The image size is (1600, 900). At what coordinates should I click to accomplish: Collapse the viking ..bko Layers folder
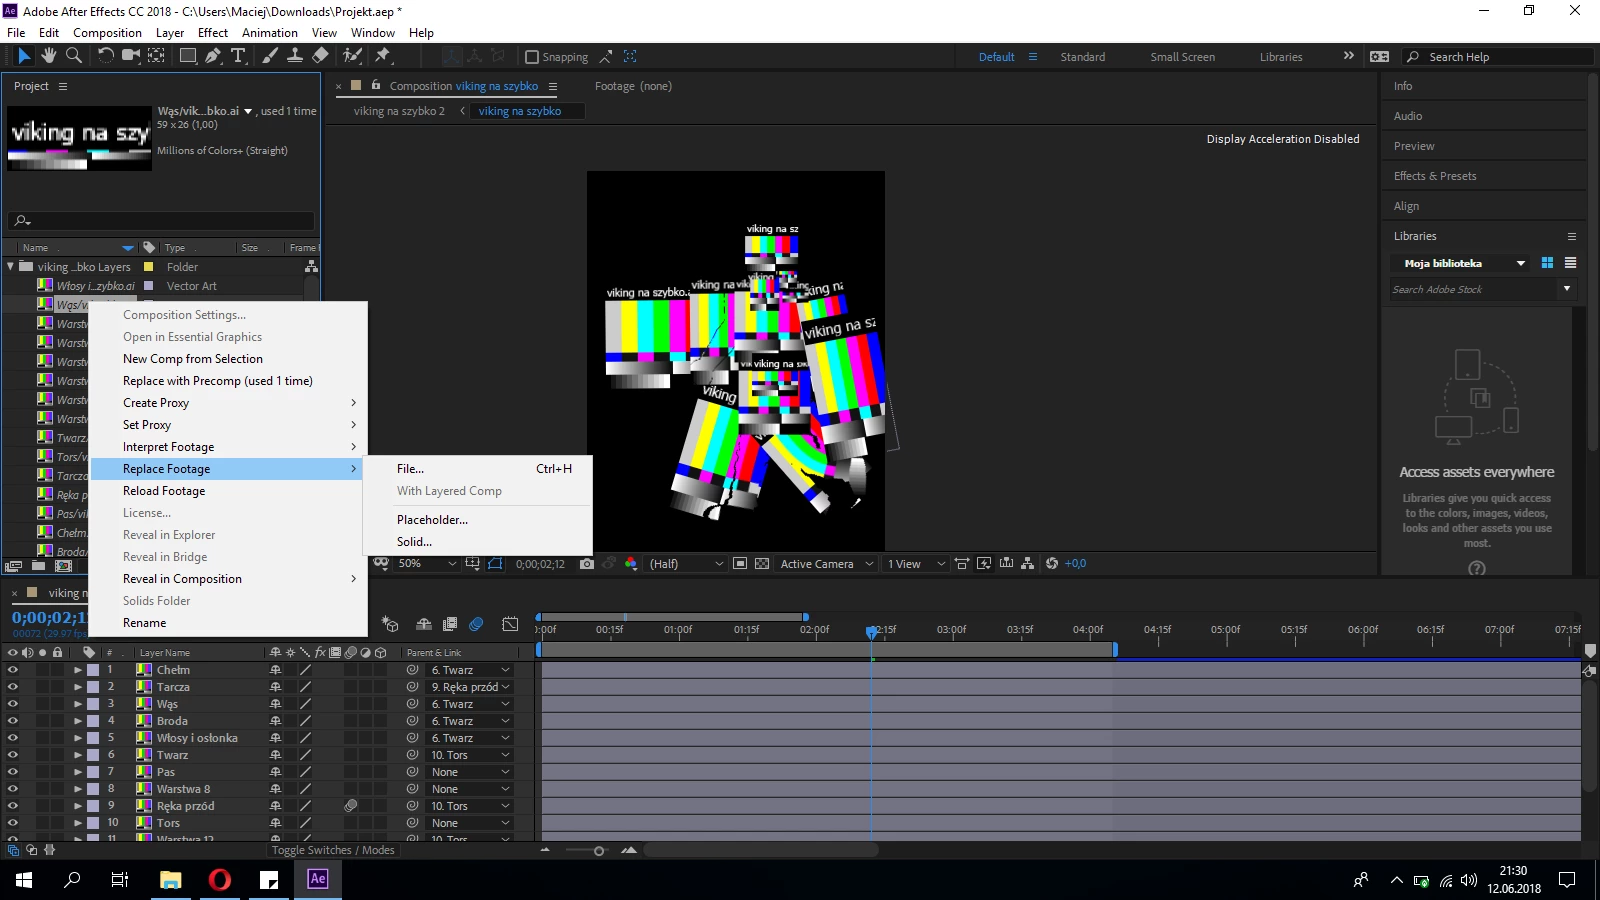[x=11, y=267]
